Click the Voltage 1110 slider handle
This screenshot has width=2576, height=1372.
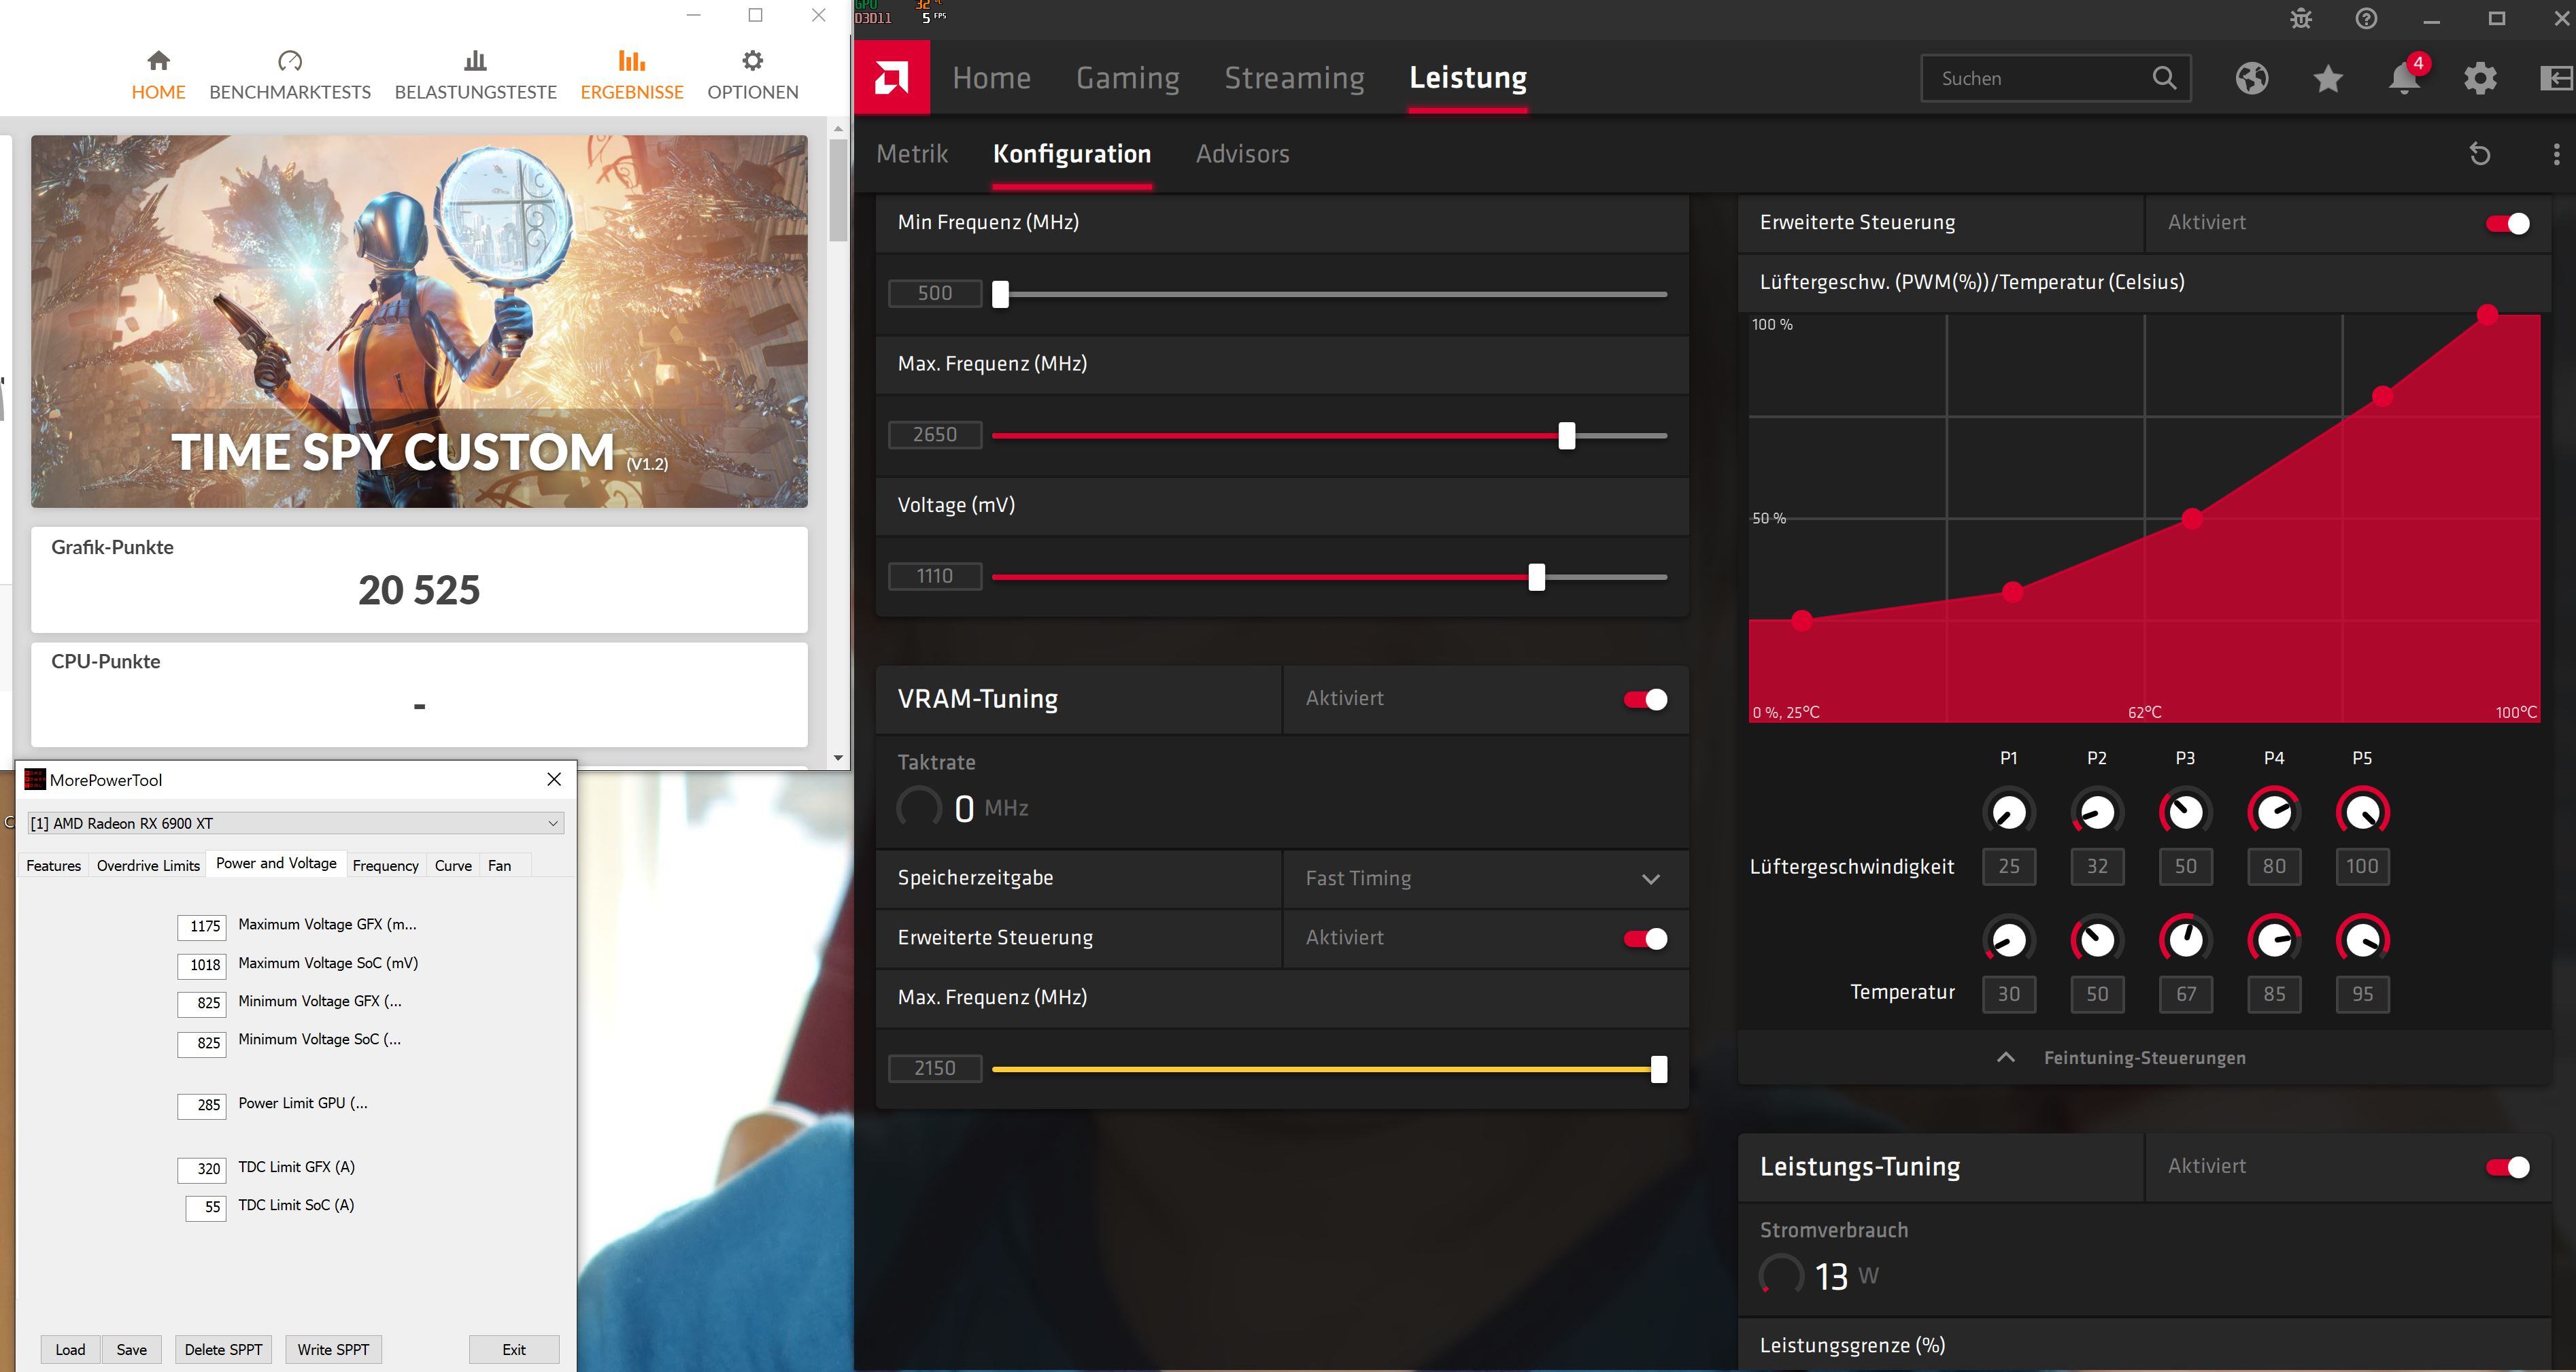tap(1536, 577)
